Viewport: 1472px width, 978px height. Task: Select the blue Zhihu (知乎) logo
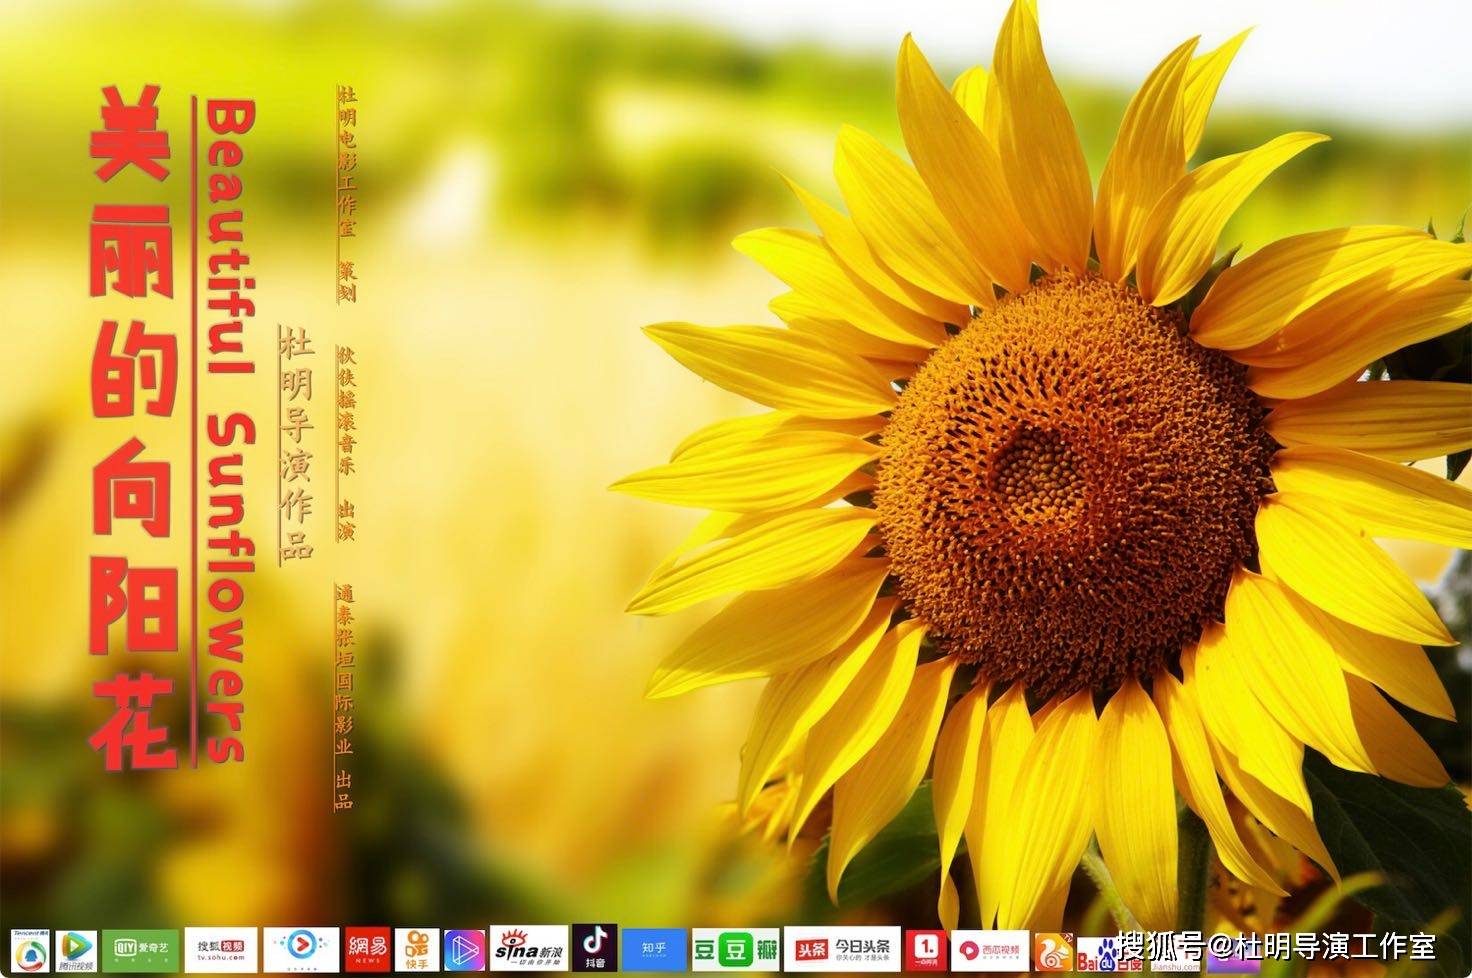pos(655,950)
